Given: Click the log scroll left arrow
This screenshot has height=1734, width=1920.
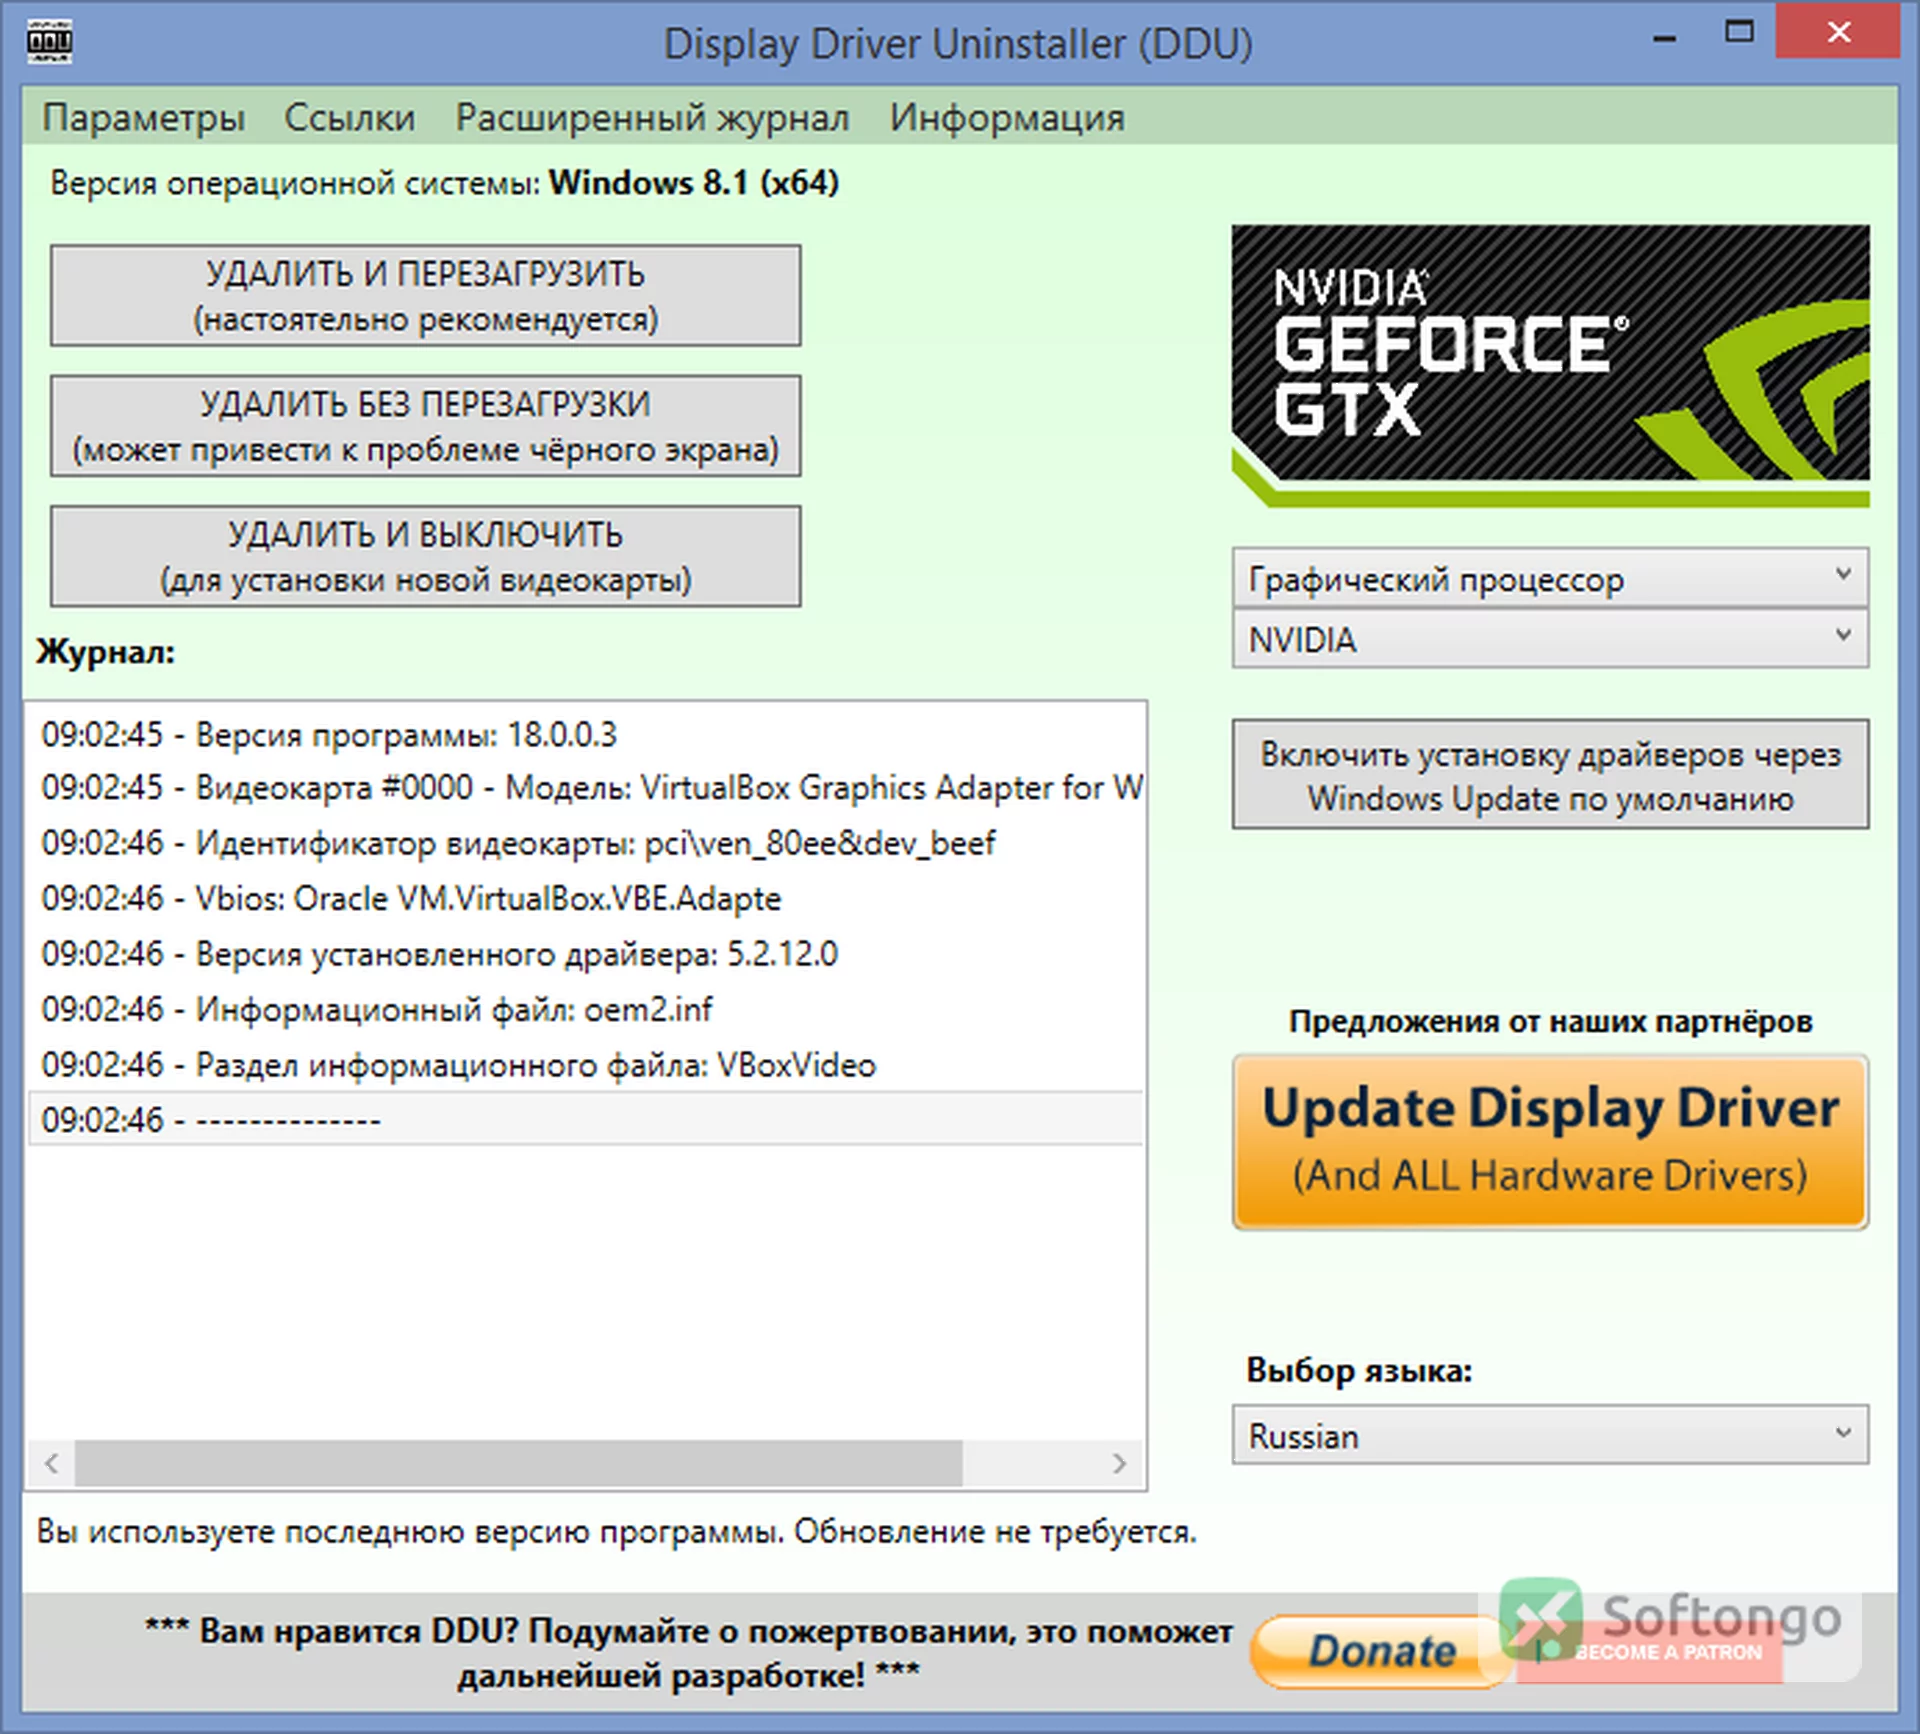Looking at the screenshot, I should [52, 1464].
